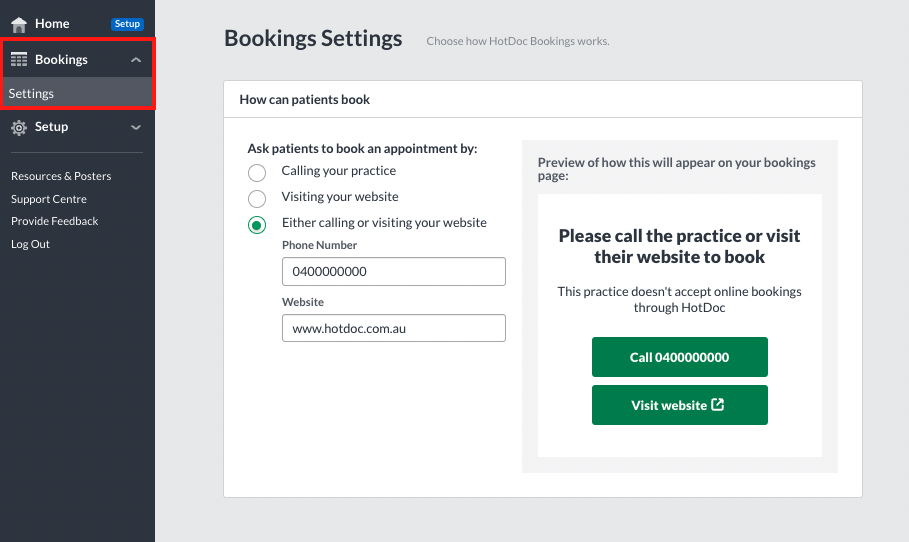Image resolution: width=909 pixels, height=542 pixels.
Task: Select Either calling or visiting radio option
Action: [x=257, y=224]
